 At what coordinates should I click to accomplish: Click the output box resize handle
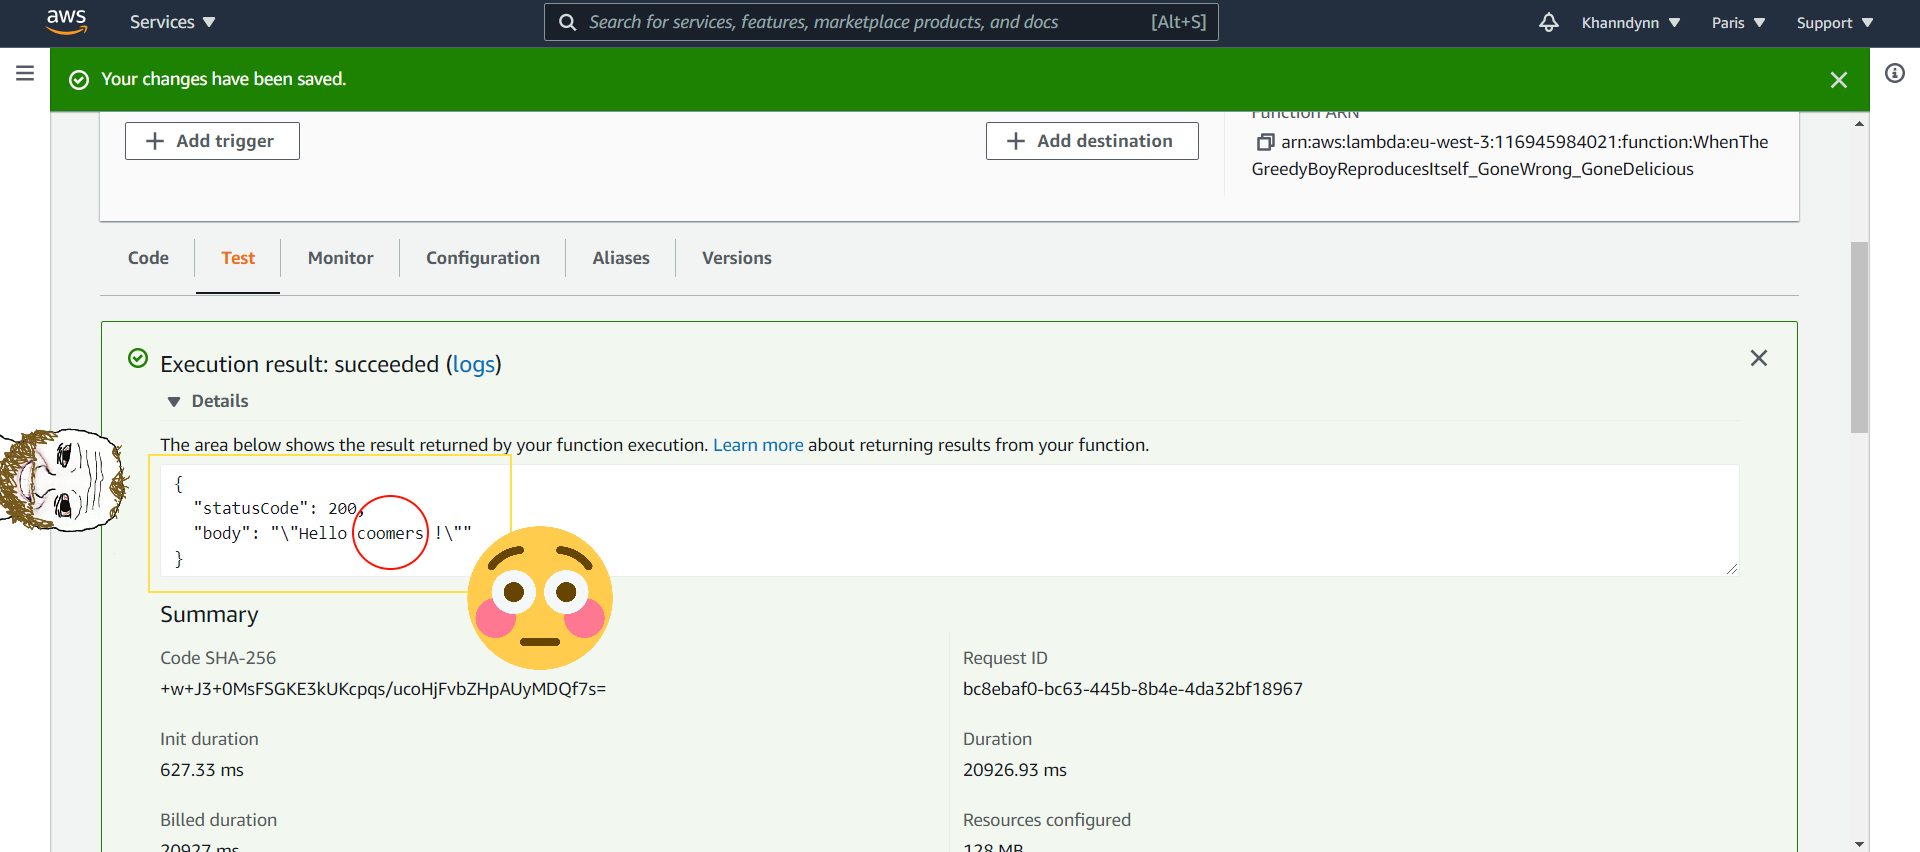(1731, 568)
